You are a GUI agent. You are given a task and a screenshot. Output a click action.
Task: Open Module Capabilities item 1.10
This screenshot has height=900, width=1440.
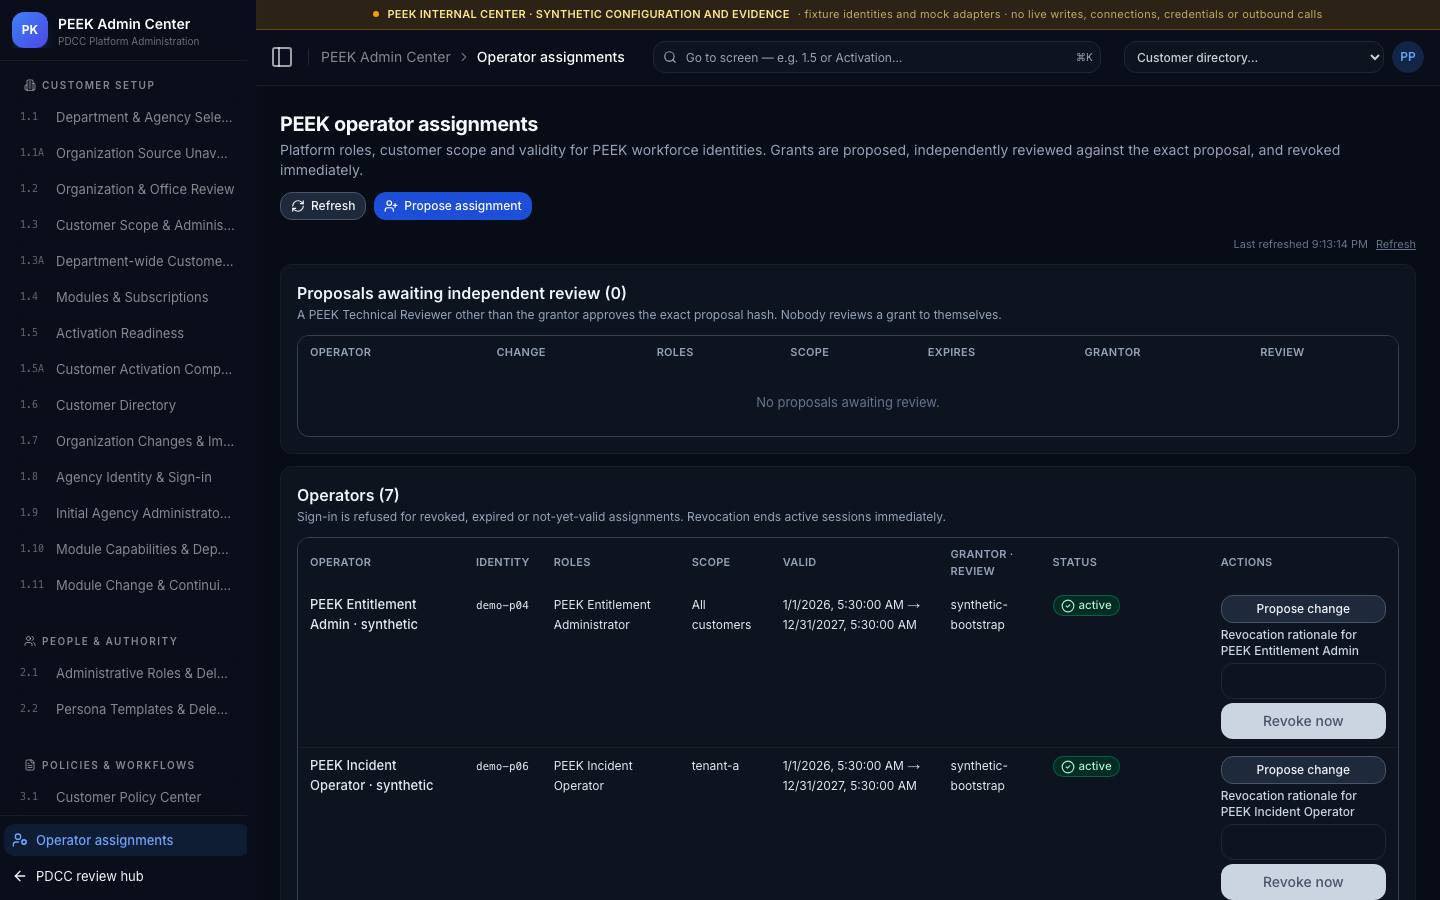pyautogui.click(x=126, y=549)
